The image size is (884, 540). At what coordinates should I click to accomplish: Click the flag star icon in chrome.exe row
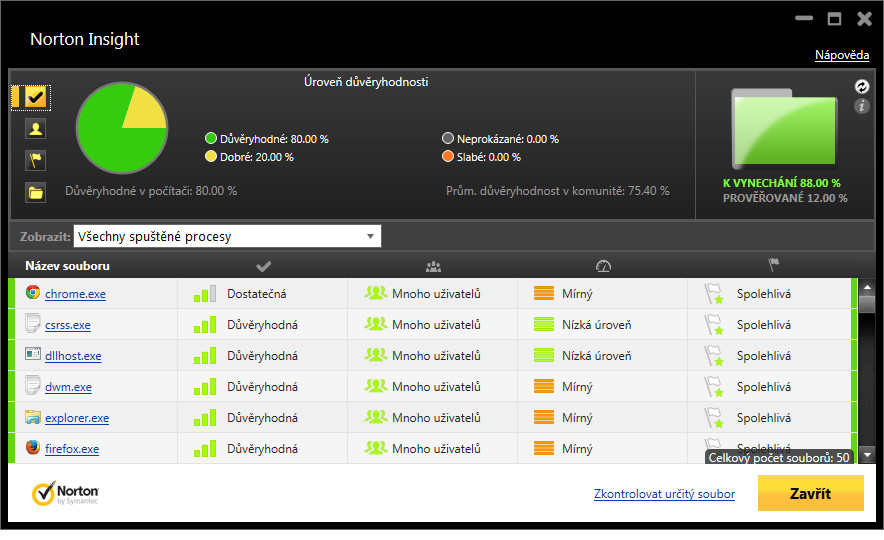point(714,294)
